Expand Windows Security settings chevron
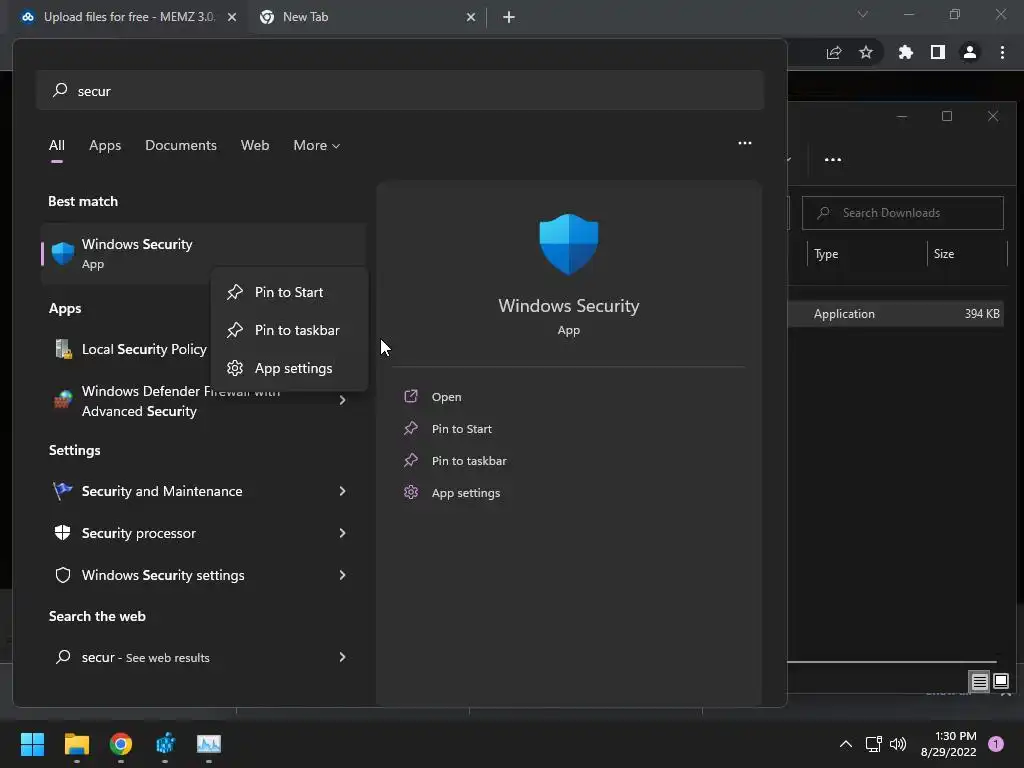1024x768 pixels. click(x=342, y=575)
